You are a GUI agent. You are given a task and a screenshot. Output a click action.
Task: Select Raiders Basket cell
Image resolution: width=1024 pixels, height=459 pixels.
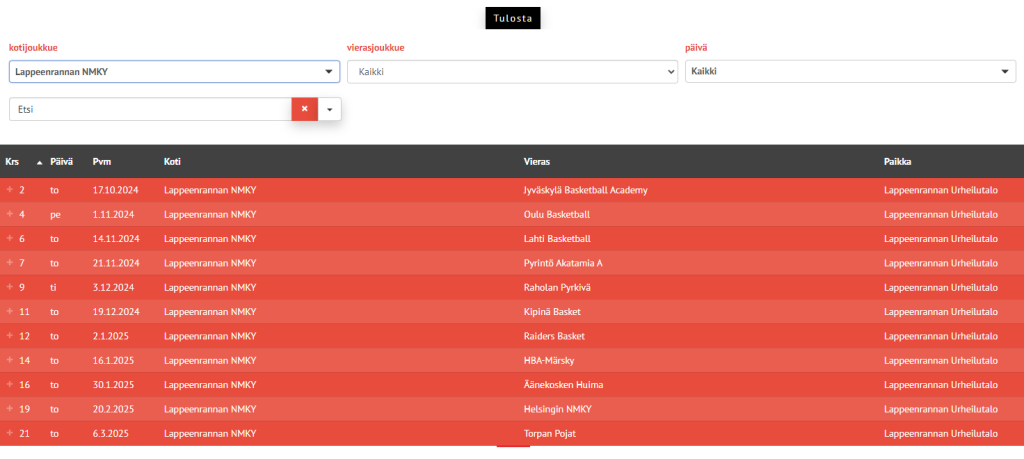(554, 336)
